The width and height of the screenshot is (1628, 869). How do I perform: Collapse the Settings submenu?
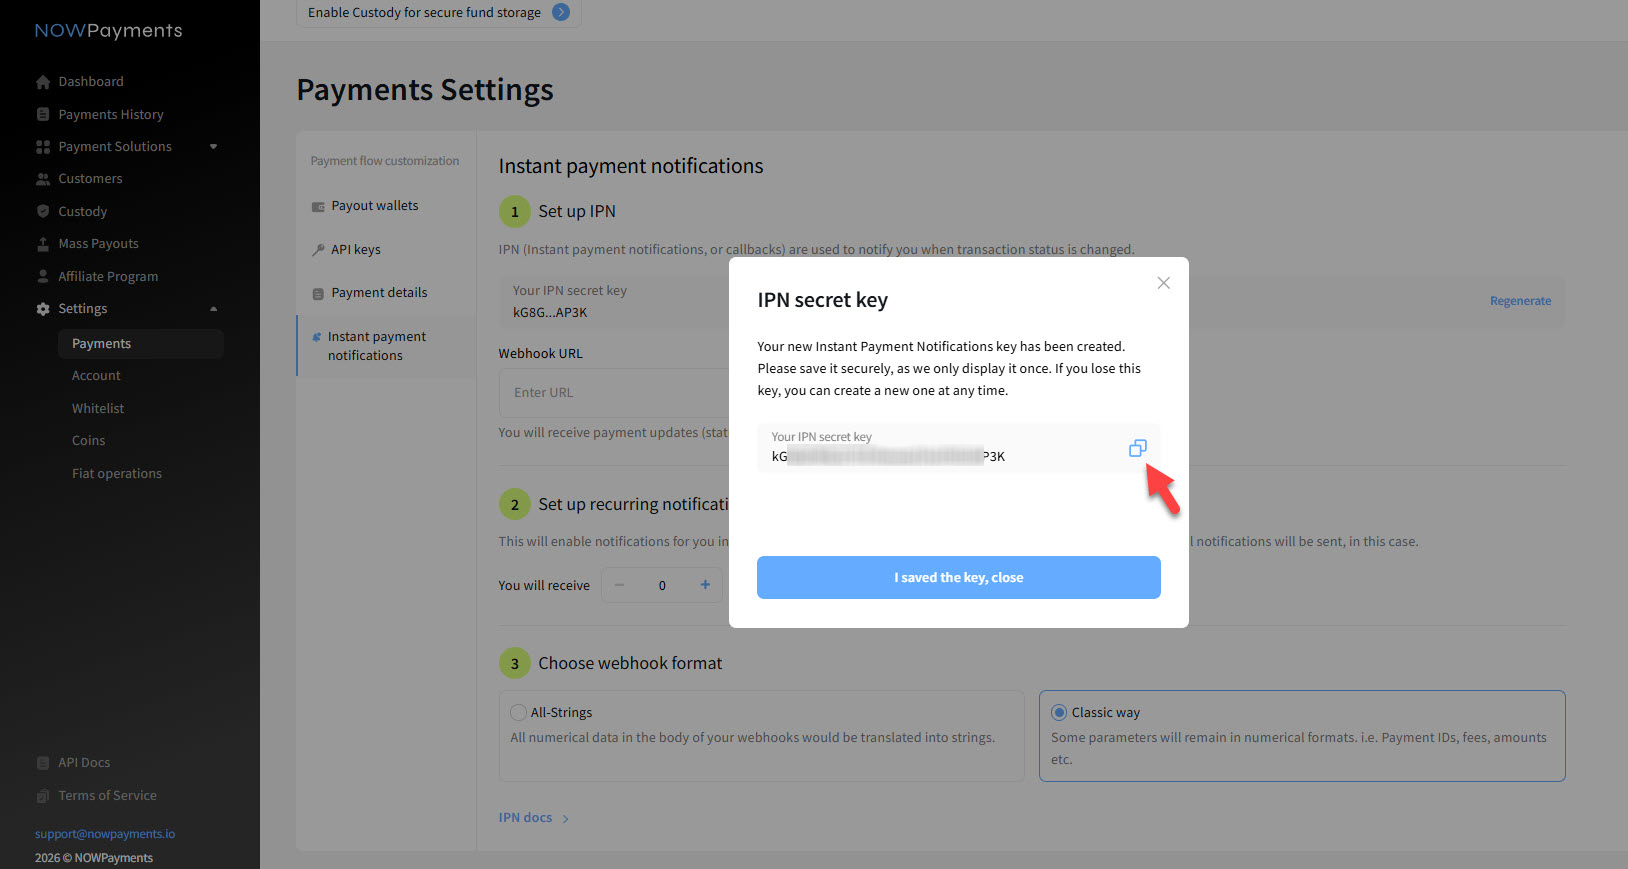pos(213,309)
